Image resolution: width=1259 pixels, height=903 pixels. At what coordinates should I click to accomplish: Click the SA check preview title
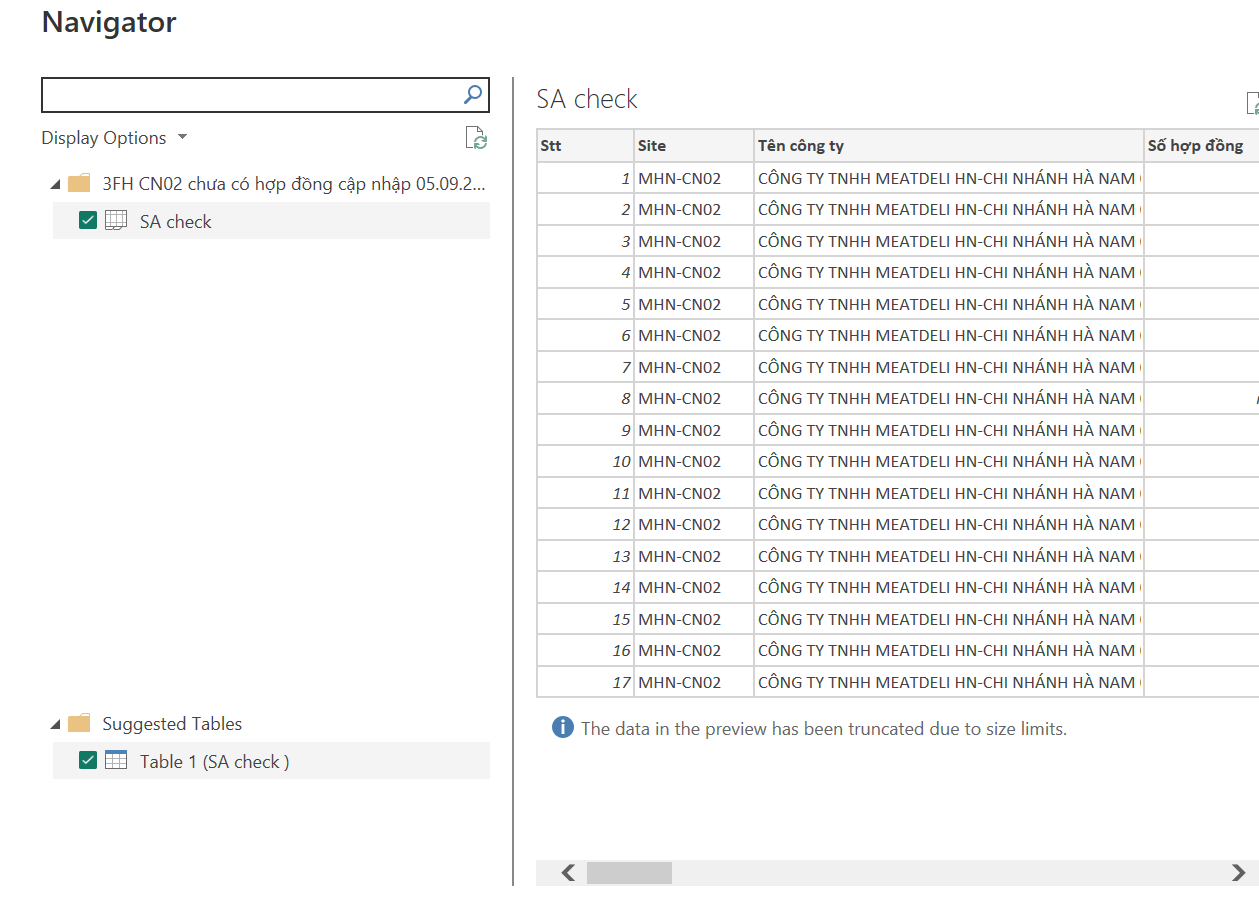tap(587, 99)
